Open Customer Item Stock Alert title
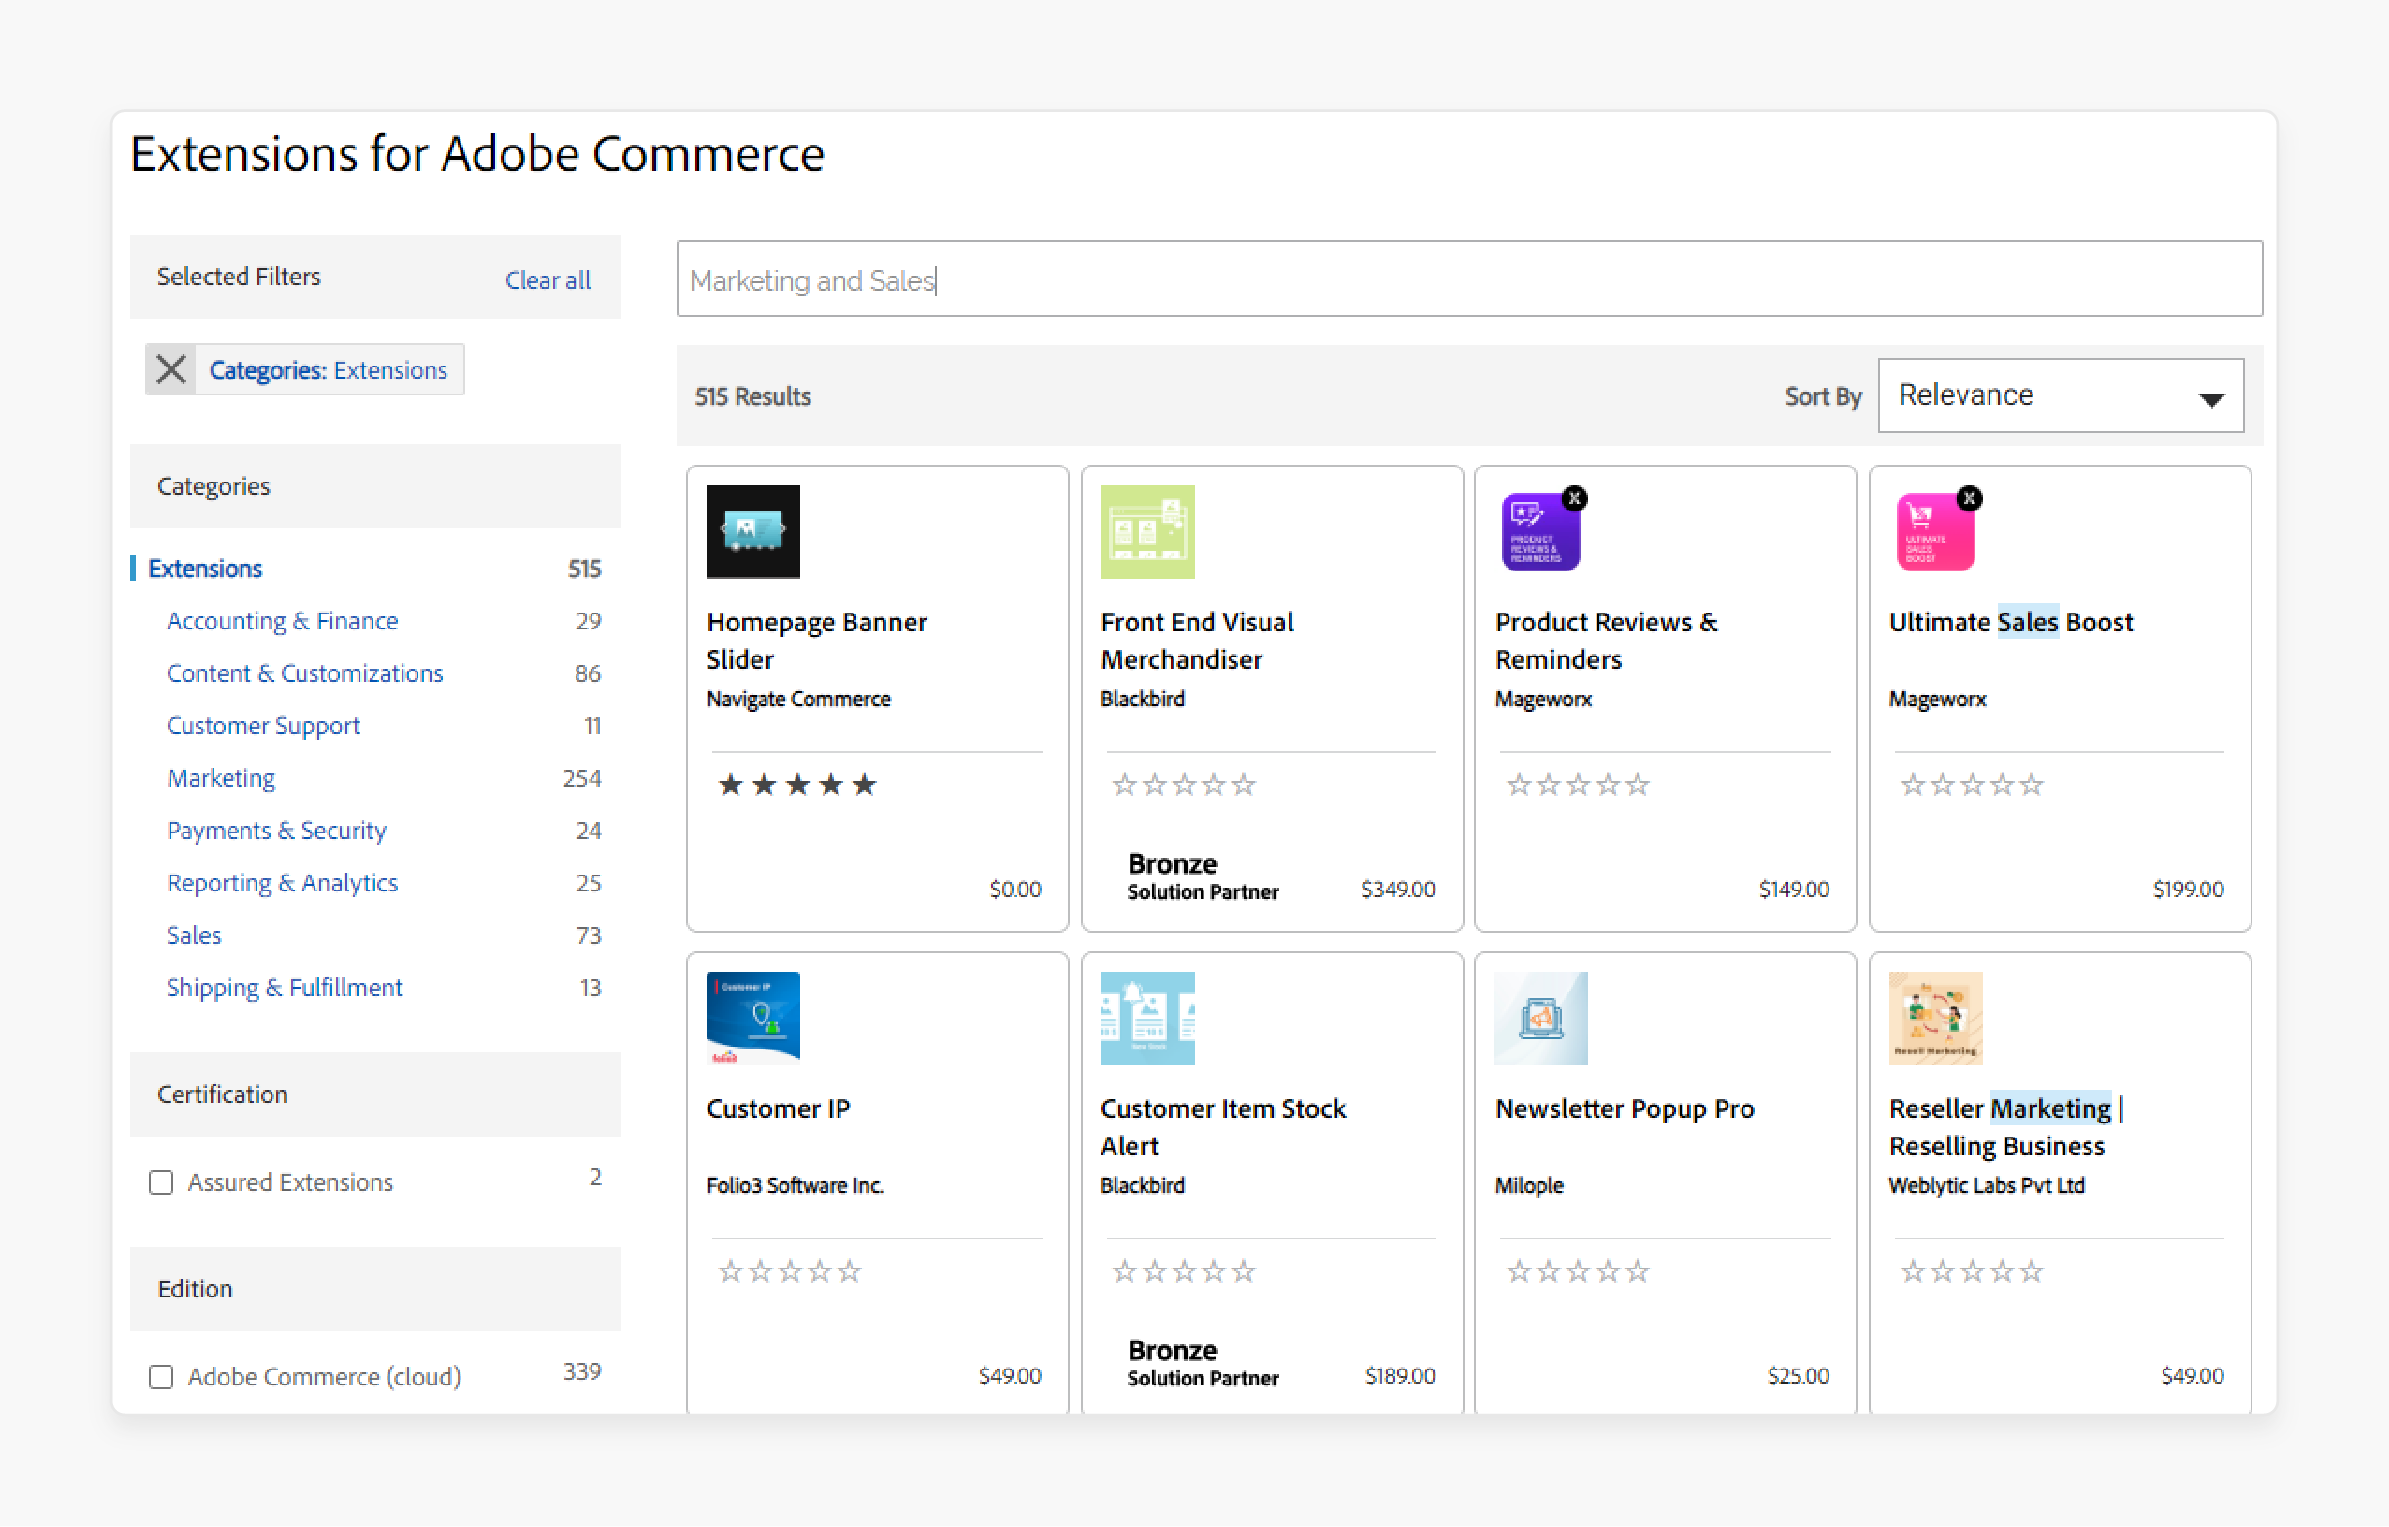This screenshot has width=2389, height=1527. [1223, 1127]
